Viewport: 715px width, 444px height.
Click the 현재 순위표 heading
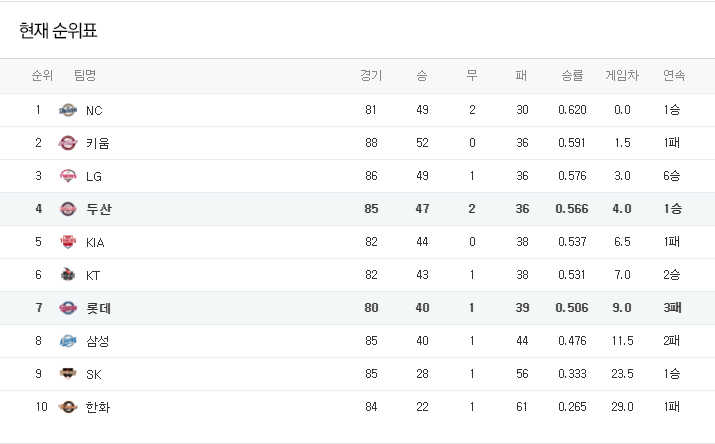click(x=58, y=31)
